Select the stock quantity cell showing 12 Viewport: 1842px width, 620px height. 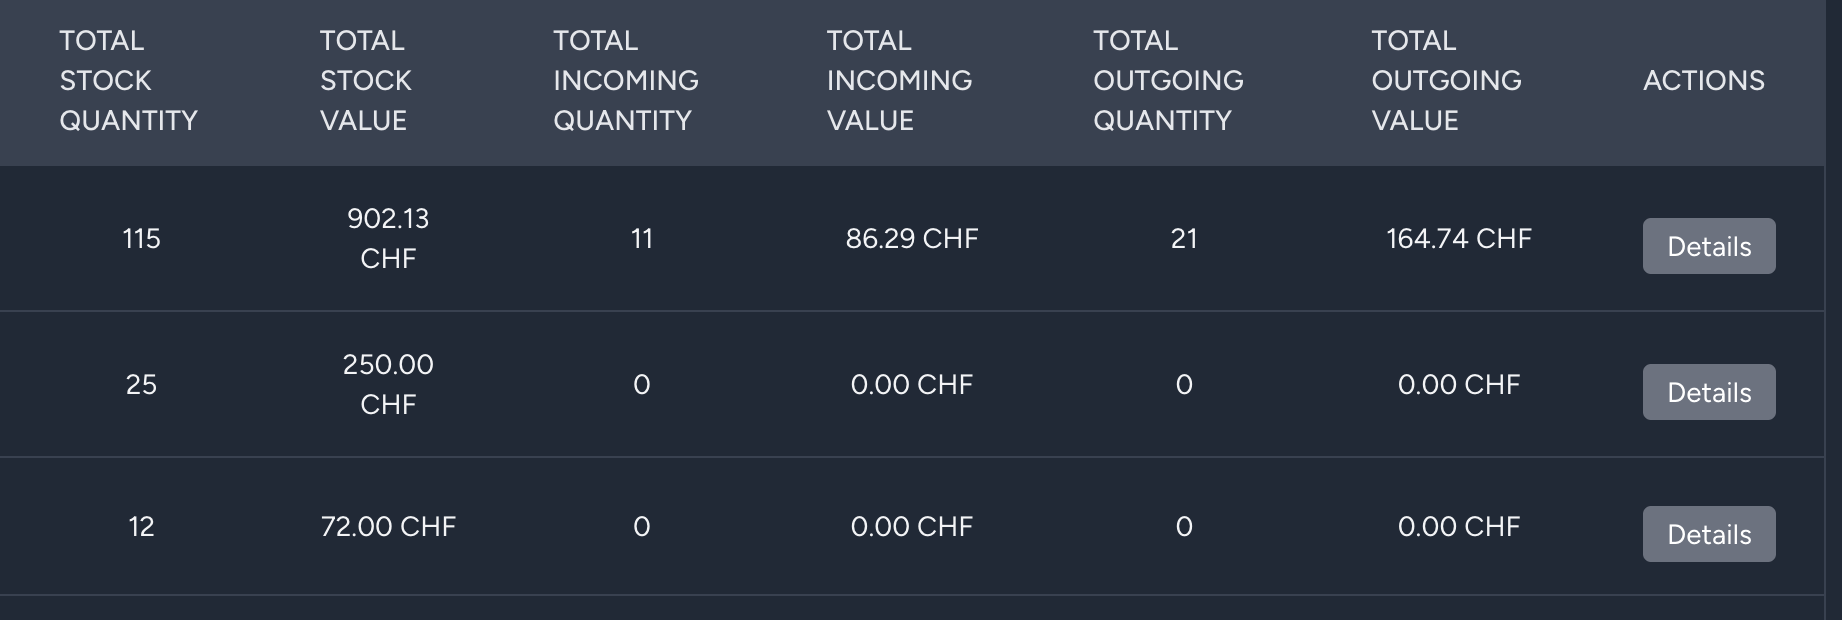coord(141,527)
